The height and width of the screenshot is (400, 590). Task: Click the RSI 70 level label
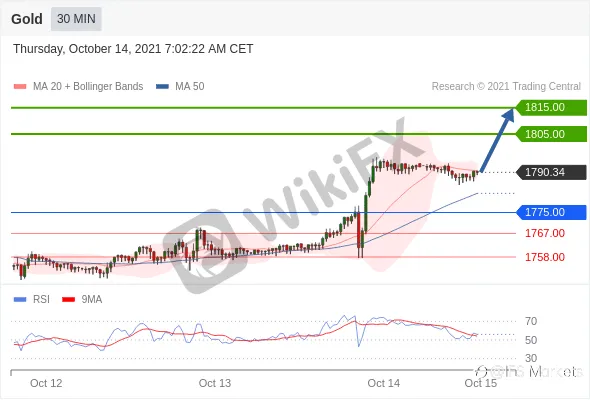[x=531, y=321]
